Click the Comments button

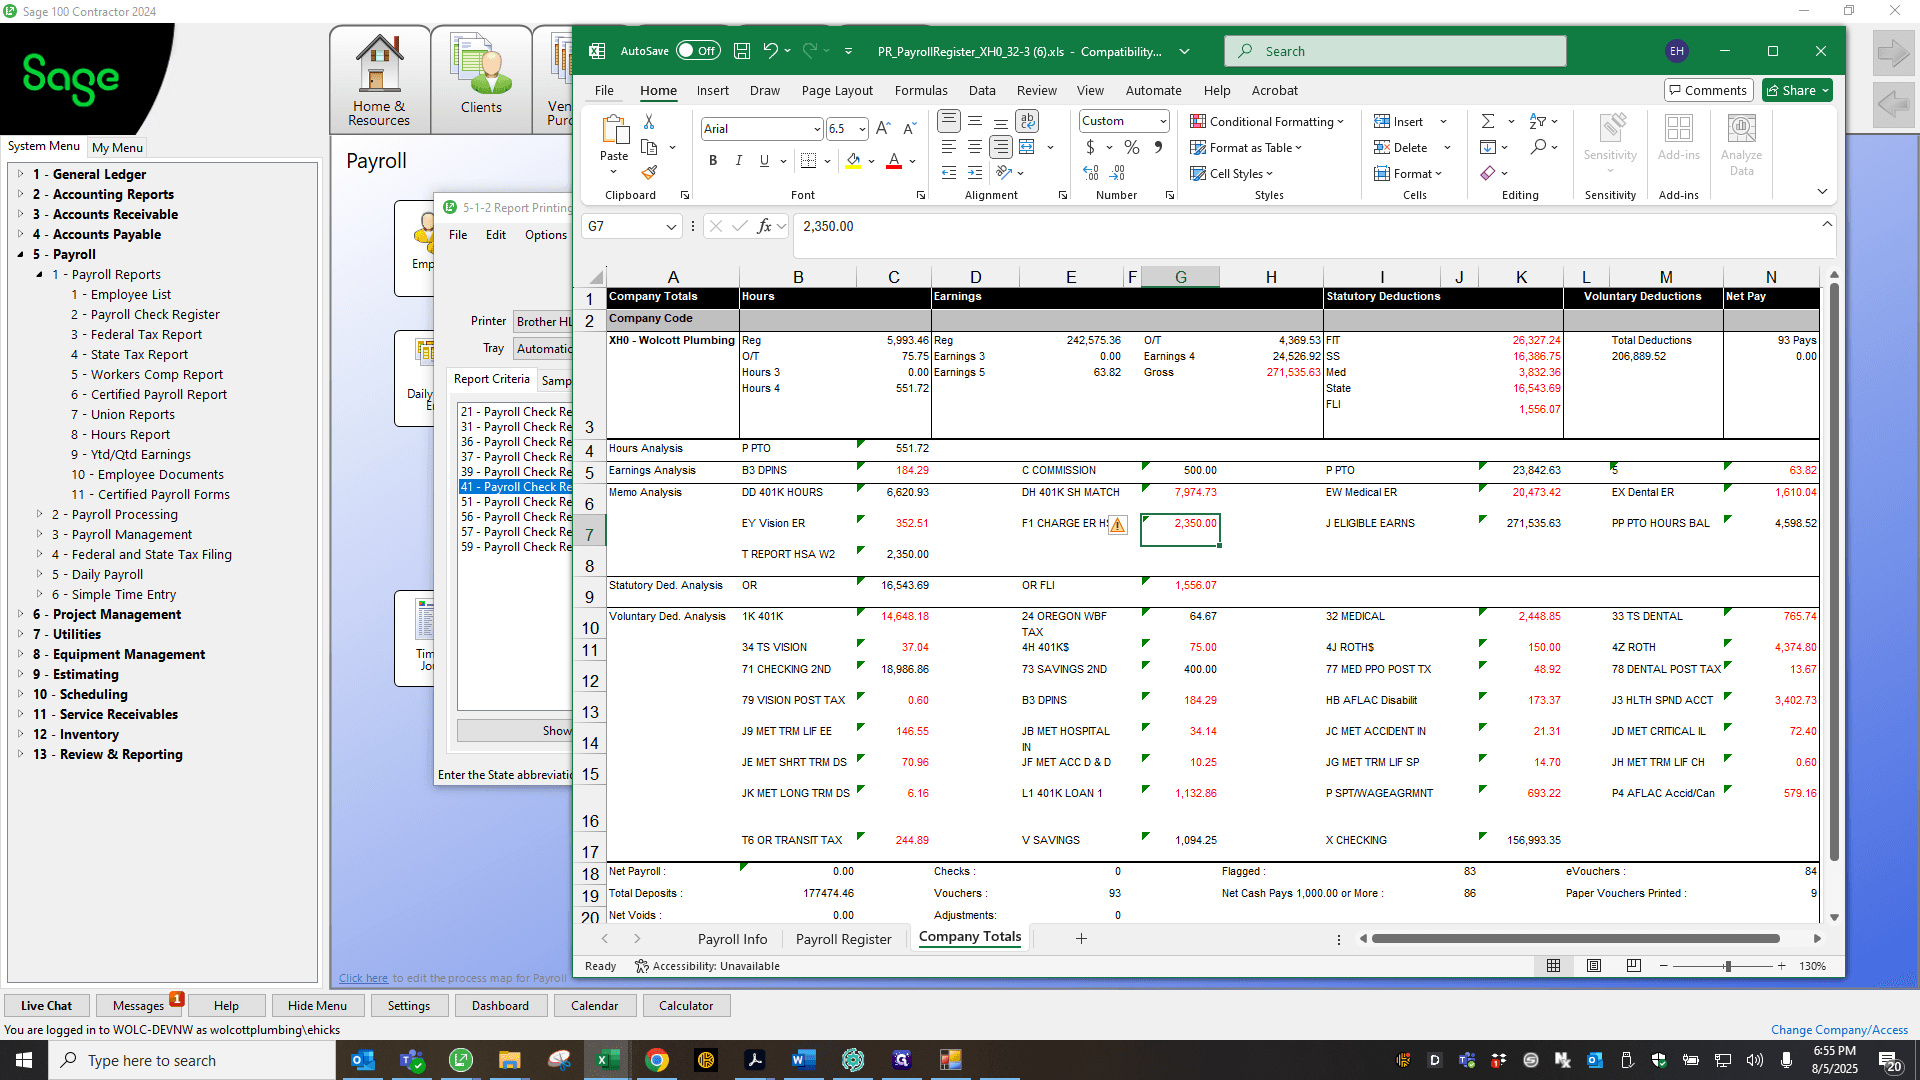[1708, 90]
